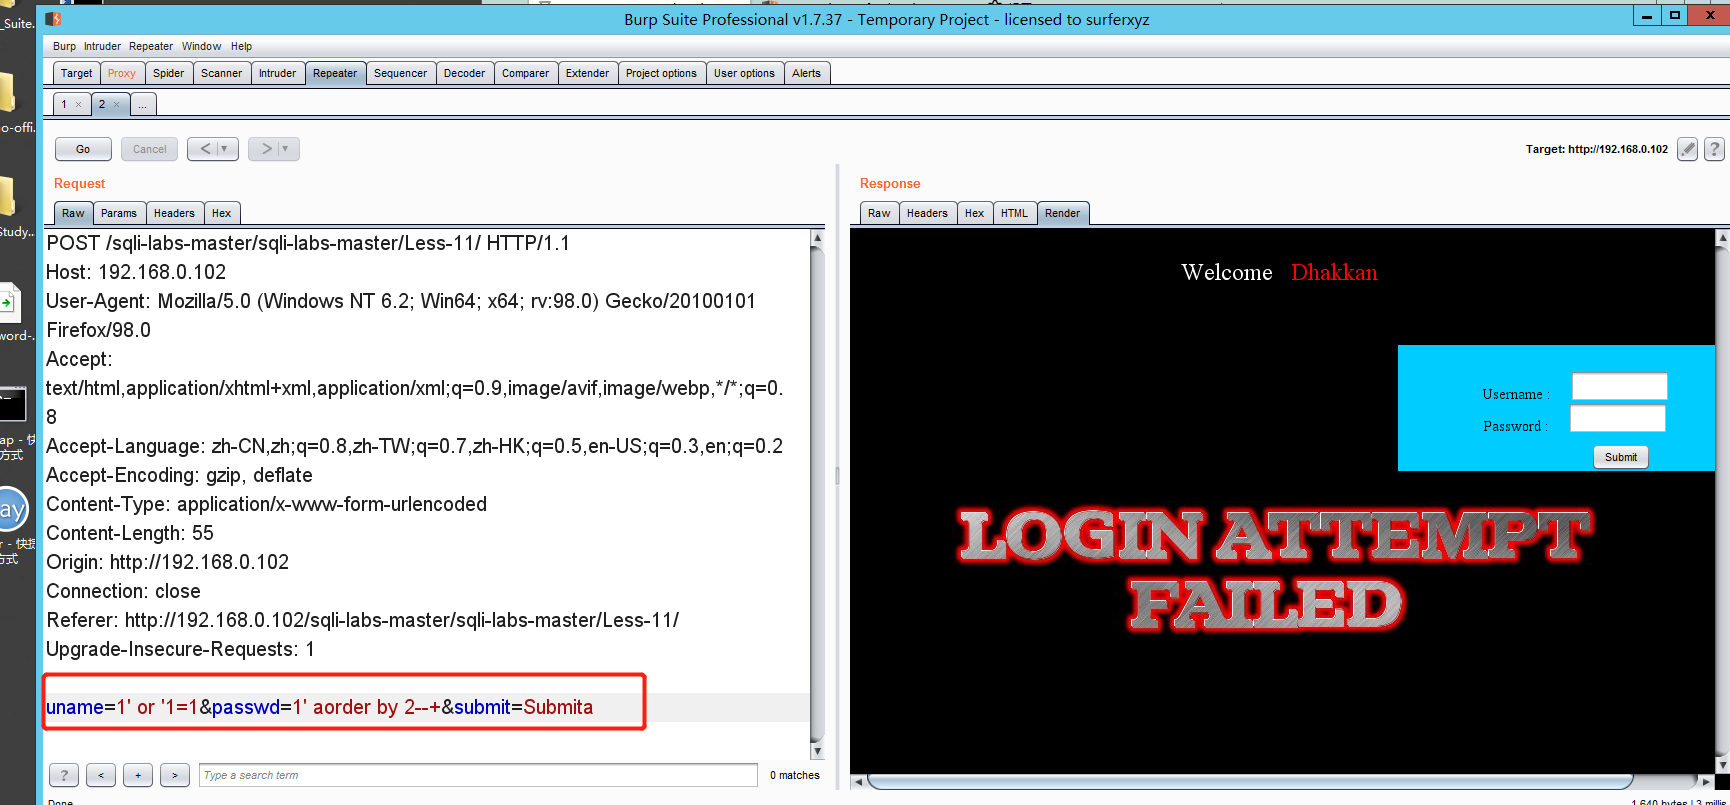Open the Alerts tab
This screenshot has width=1730, height=805.
pyautogui.click(x=807, y=73)
